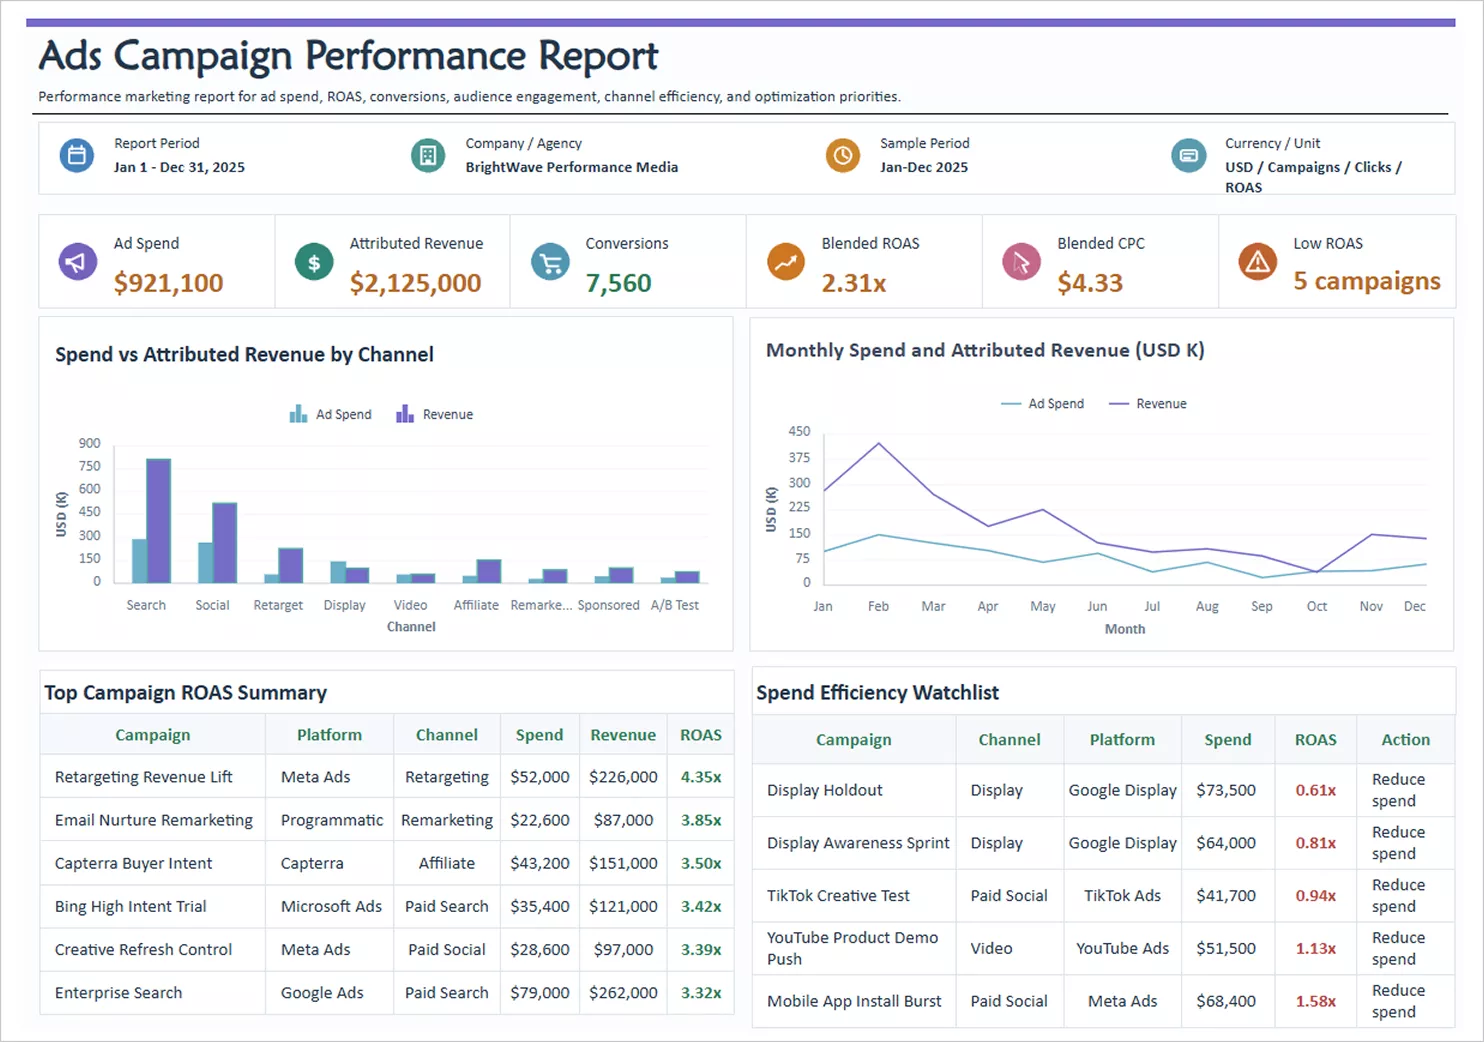Click the Blended CPC cursor icon
1484x1042 pixels.
pos(1021,262)
